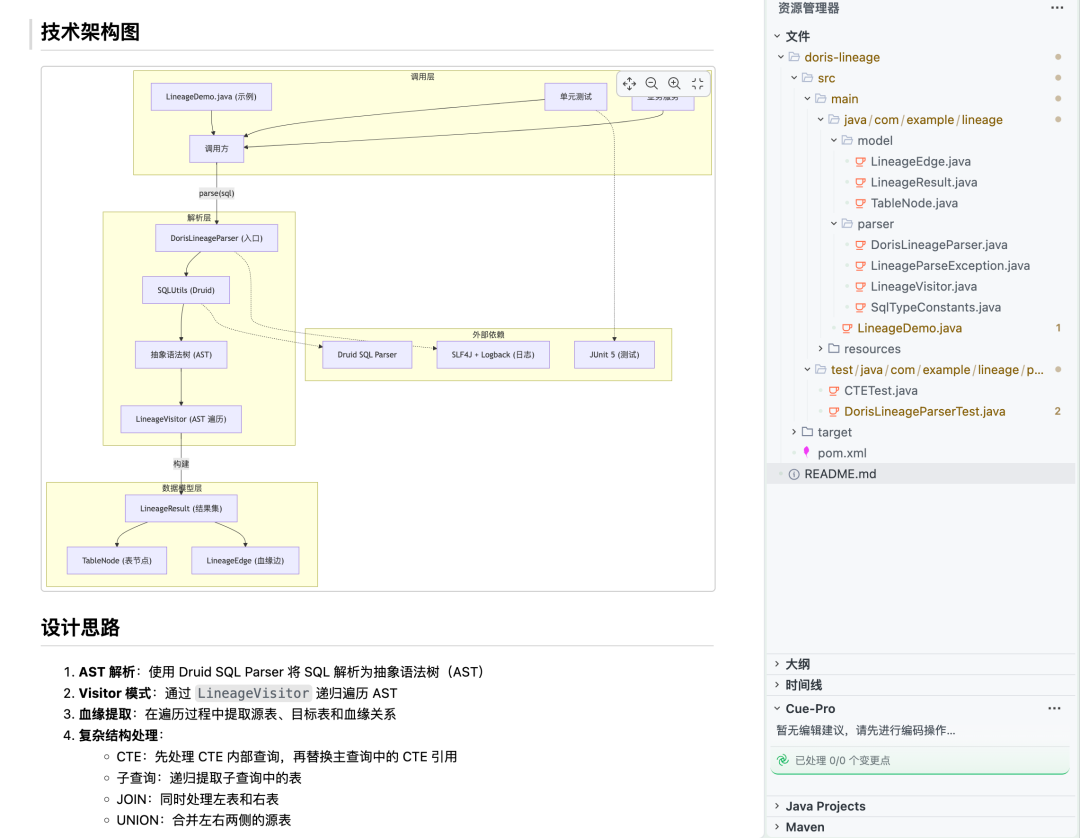Collapse the model folder chevron
This screenshot has width=1080, height=838.
point(833,140)
